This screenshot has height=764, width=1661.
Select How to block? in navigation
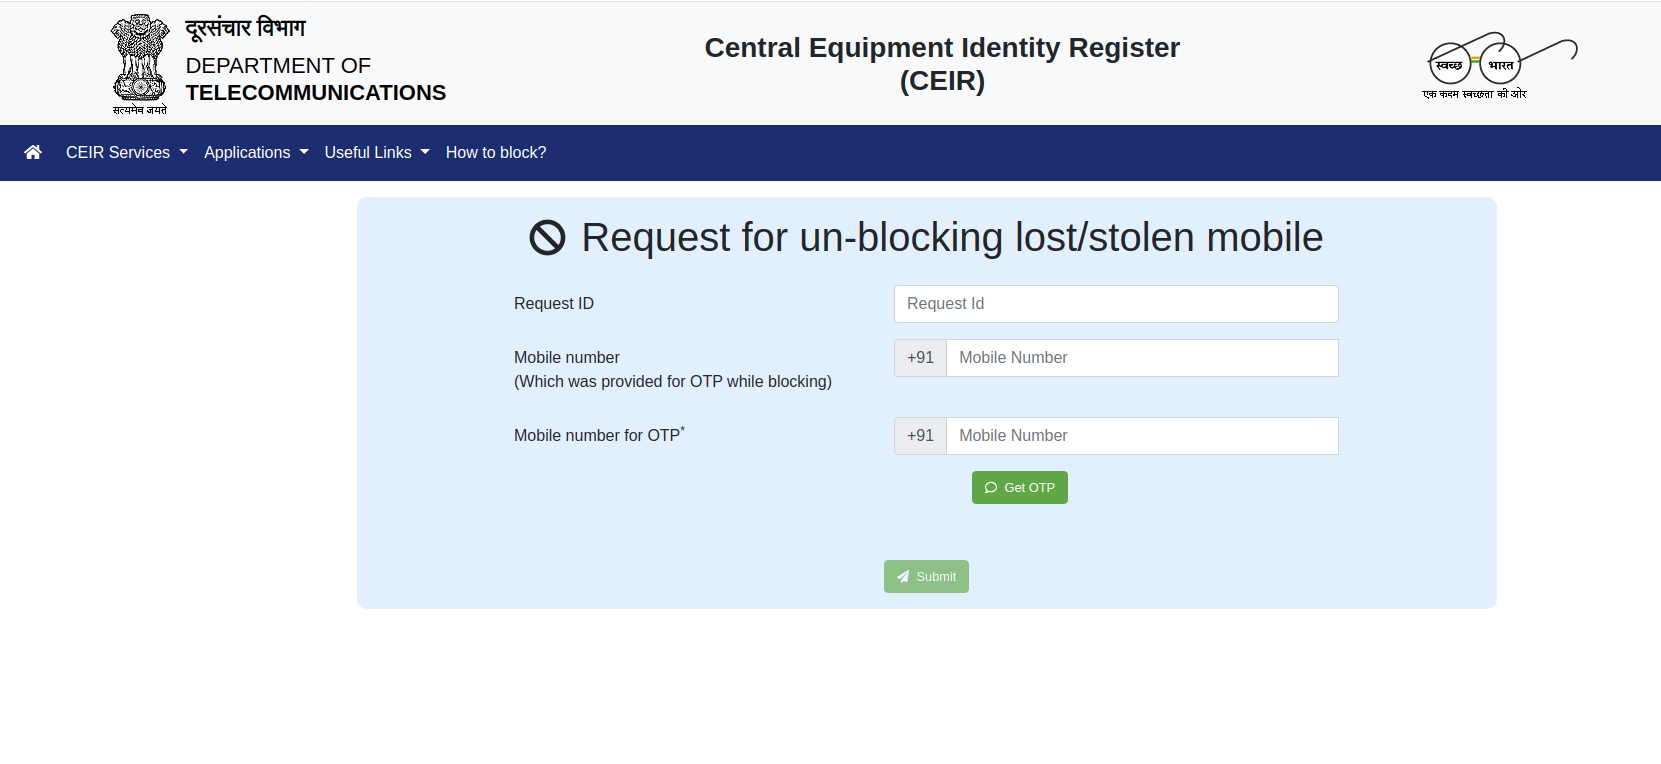(496, 152)
